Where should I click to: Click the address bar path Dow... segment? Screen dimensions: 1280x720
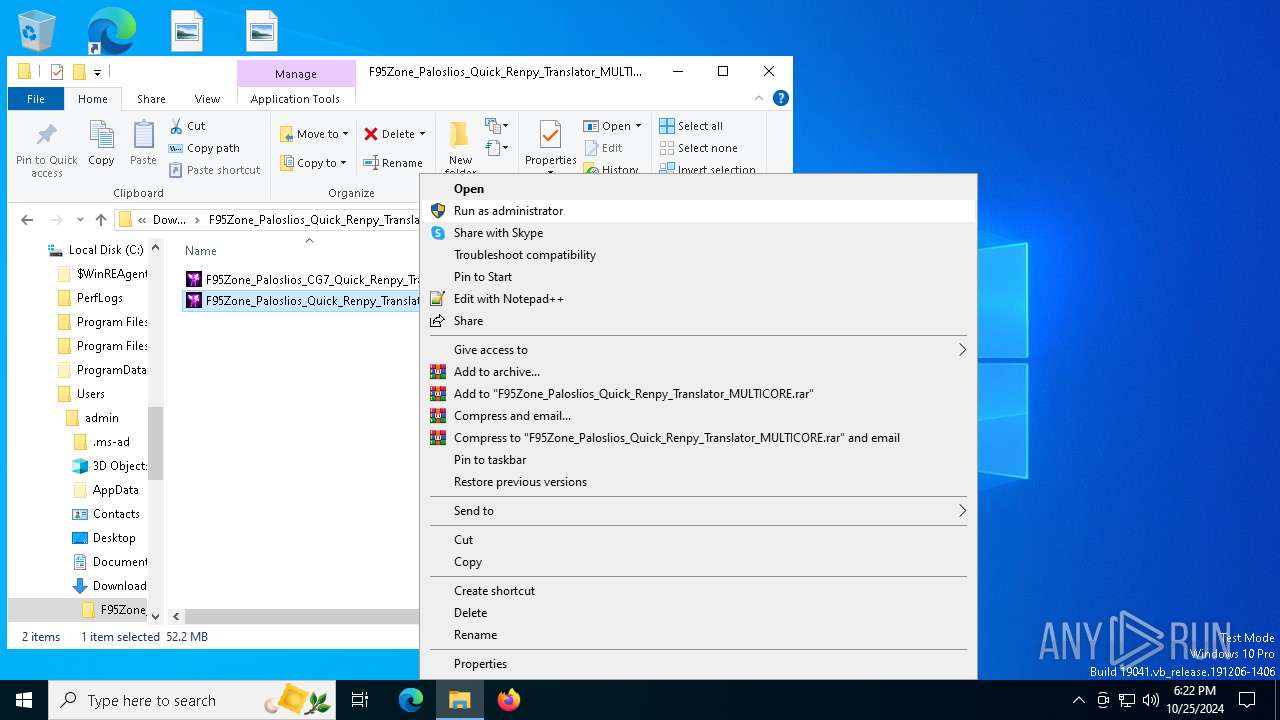tap(170, 220)
